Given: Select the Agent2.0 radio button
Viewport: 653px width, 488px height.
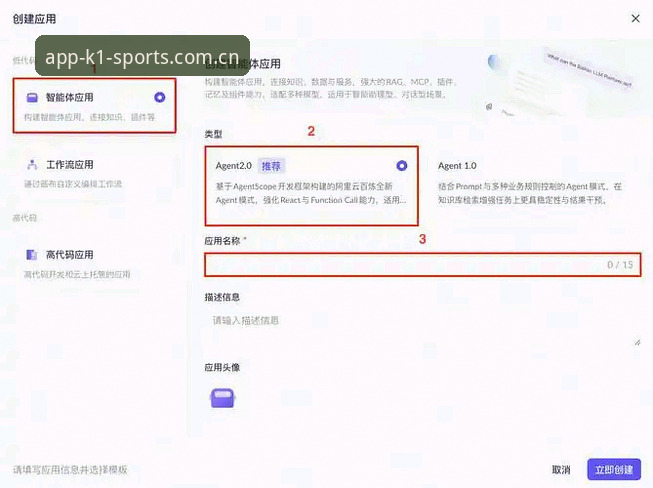Looking at the screenshot, I should 401,166.
